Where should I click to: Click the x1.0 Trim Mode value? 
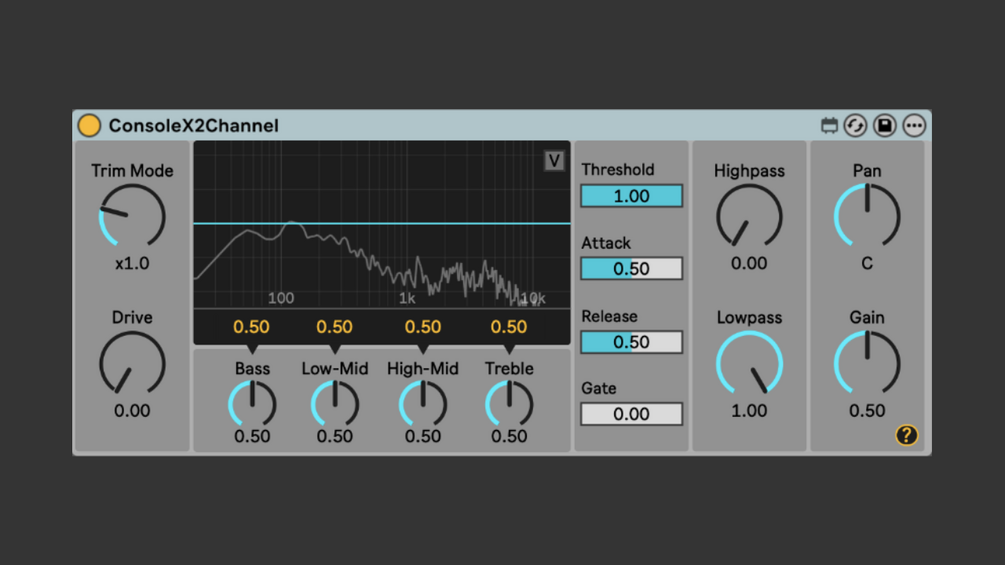pyautogui.click(x=132, y=263)
